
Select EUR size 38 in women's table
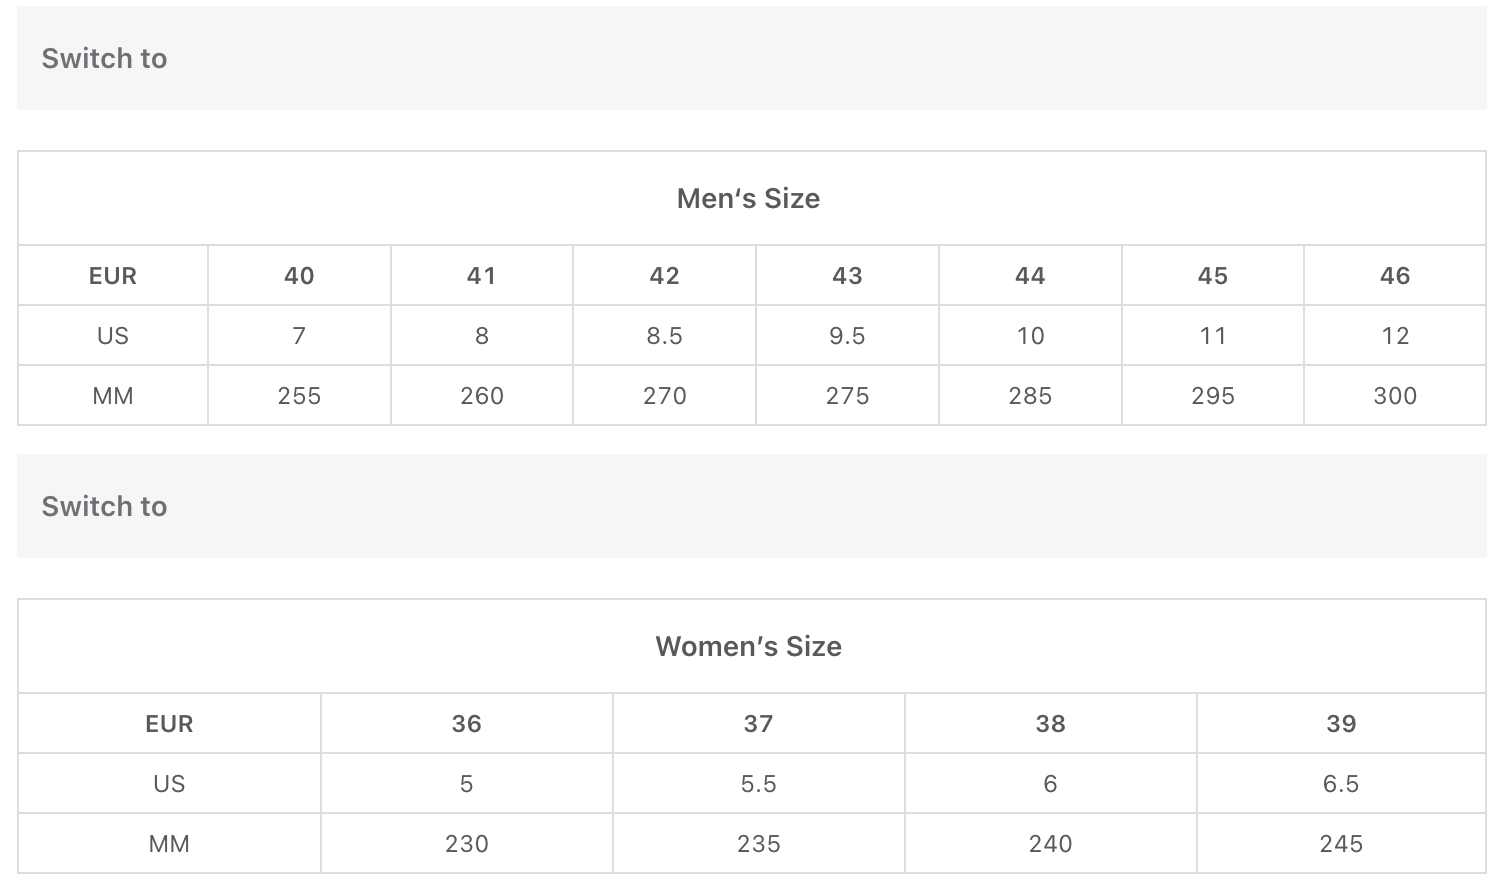coord(1050,724)
